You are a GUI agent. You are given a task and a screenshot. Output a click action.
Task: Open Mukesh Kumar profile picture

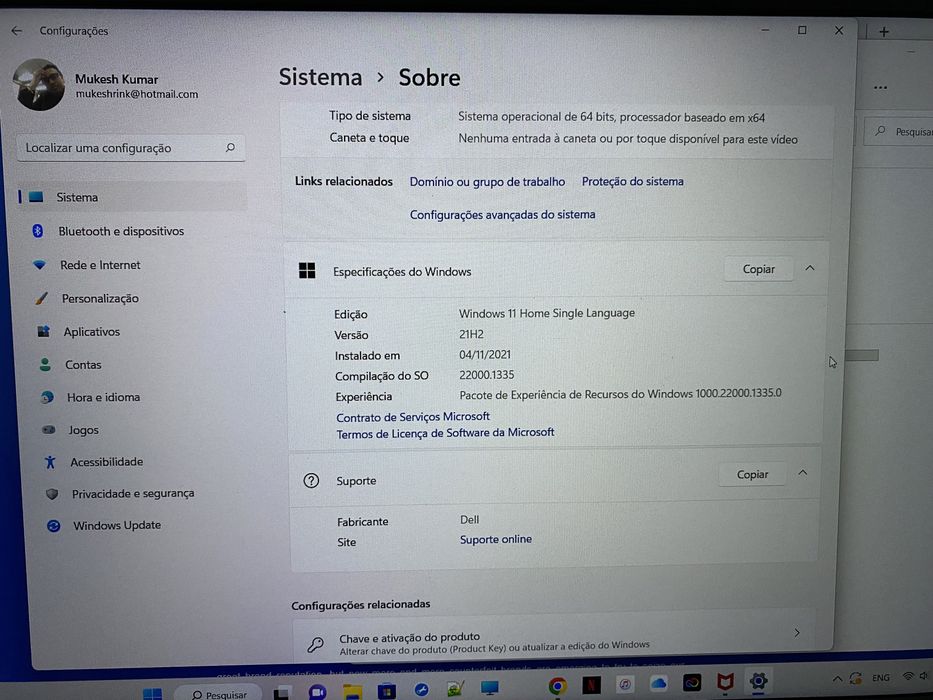coord(39,85)
